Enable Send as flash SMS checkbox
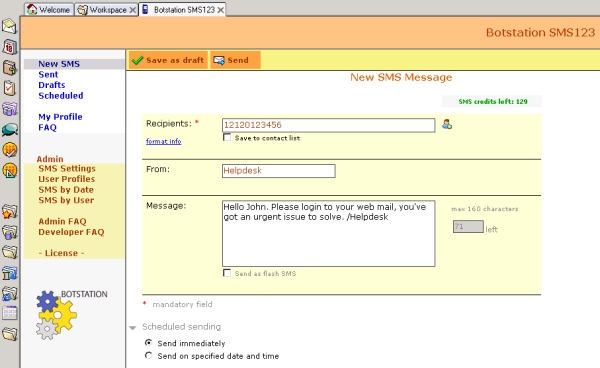The width and height of the screenshot is (600, 368). pyautogui.click(x=227, y=273)
